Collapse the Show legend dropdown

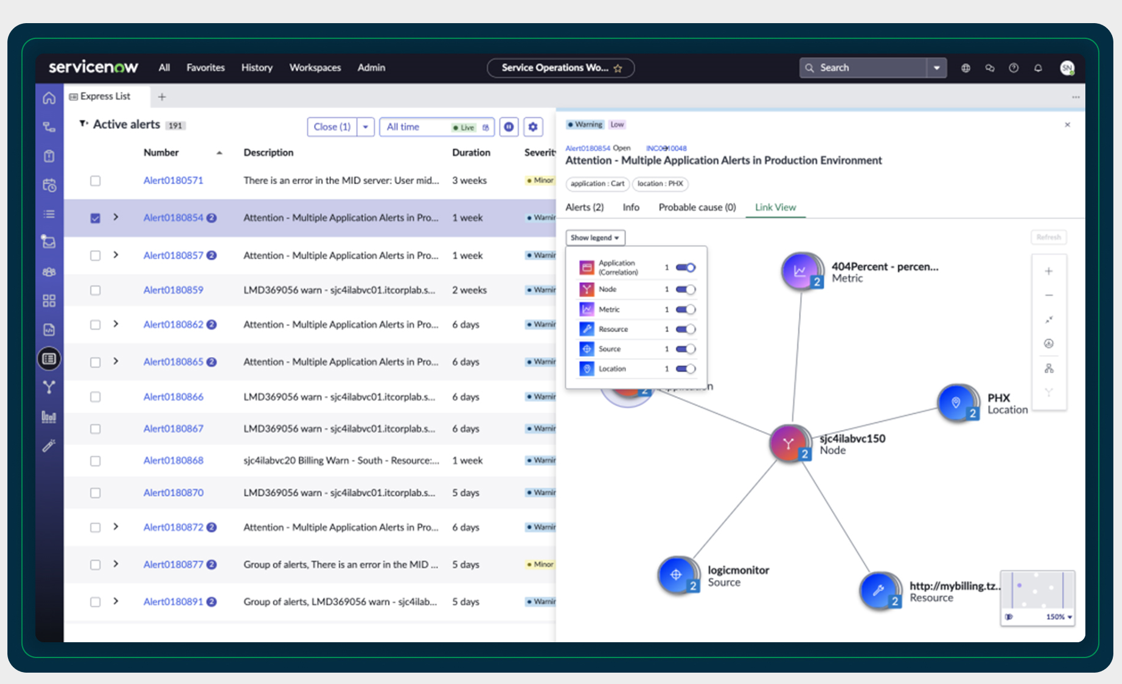[595, 238]
